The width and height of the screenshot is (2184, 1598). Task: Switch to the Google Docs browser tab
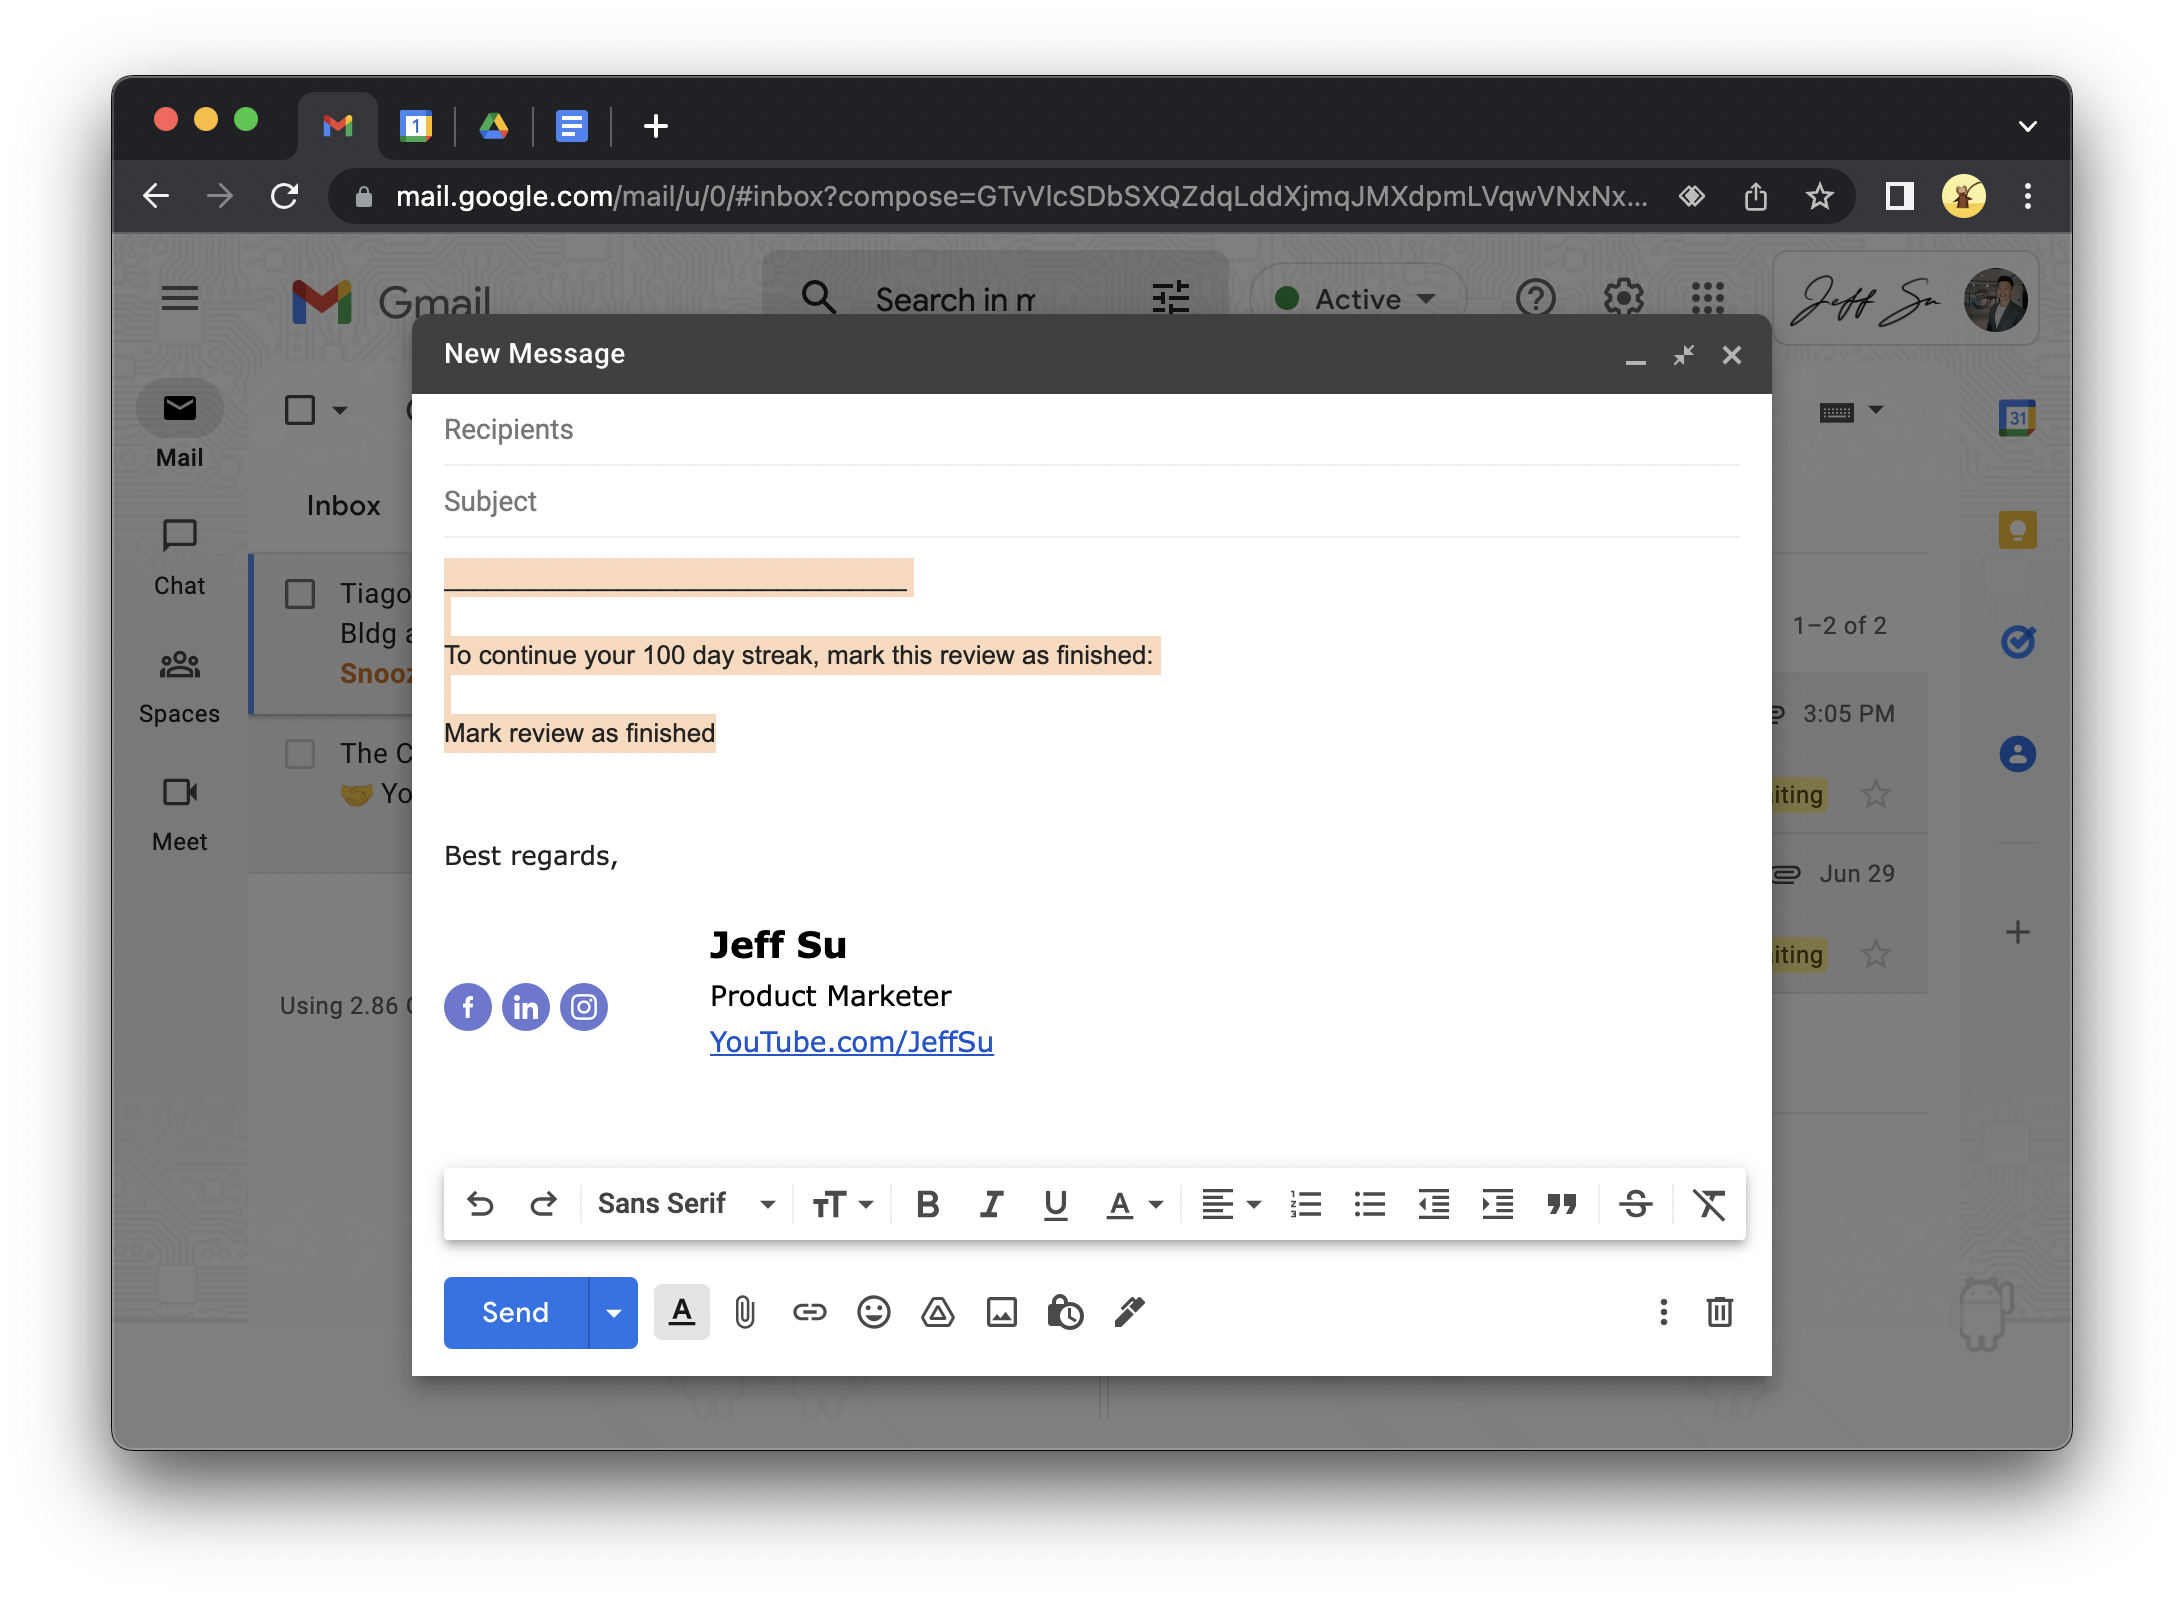point(572,126)
